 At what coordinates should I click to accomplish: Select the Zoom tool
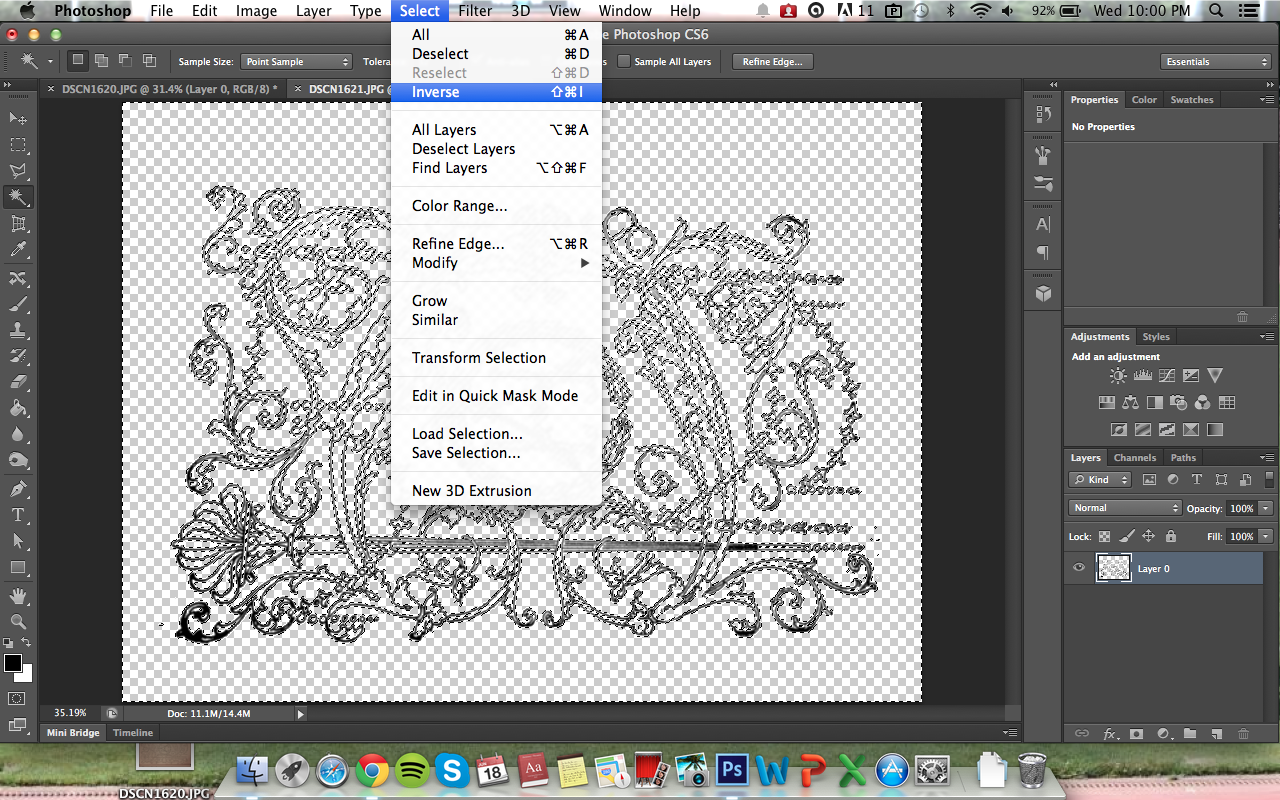(x=18, y=622)
